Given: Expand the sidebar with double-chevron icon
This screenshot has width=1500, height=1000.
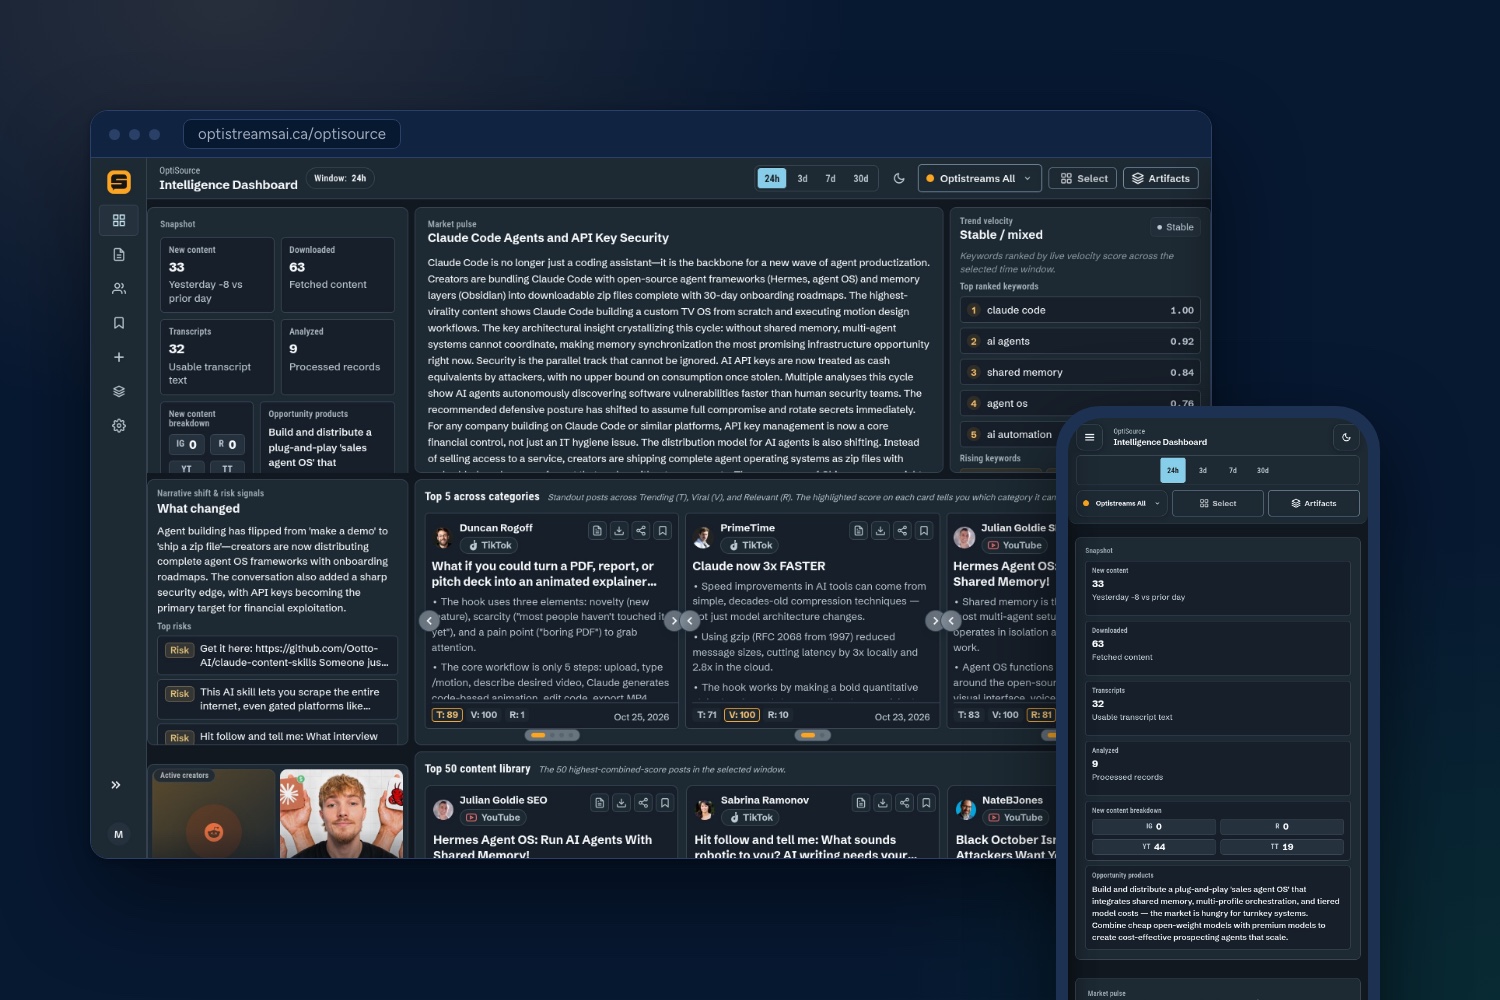Looking at the screenshot, I should 116,785.
